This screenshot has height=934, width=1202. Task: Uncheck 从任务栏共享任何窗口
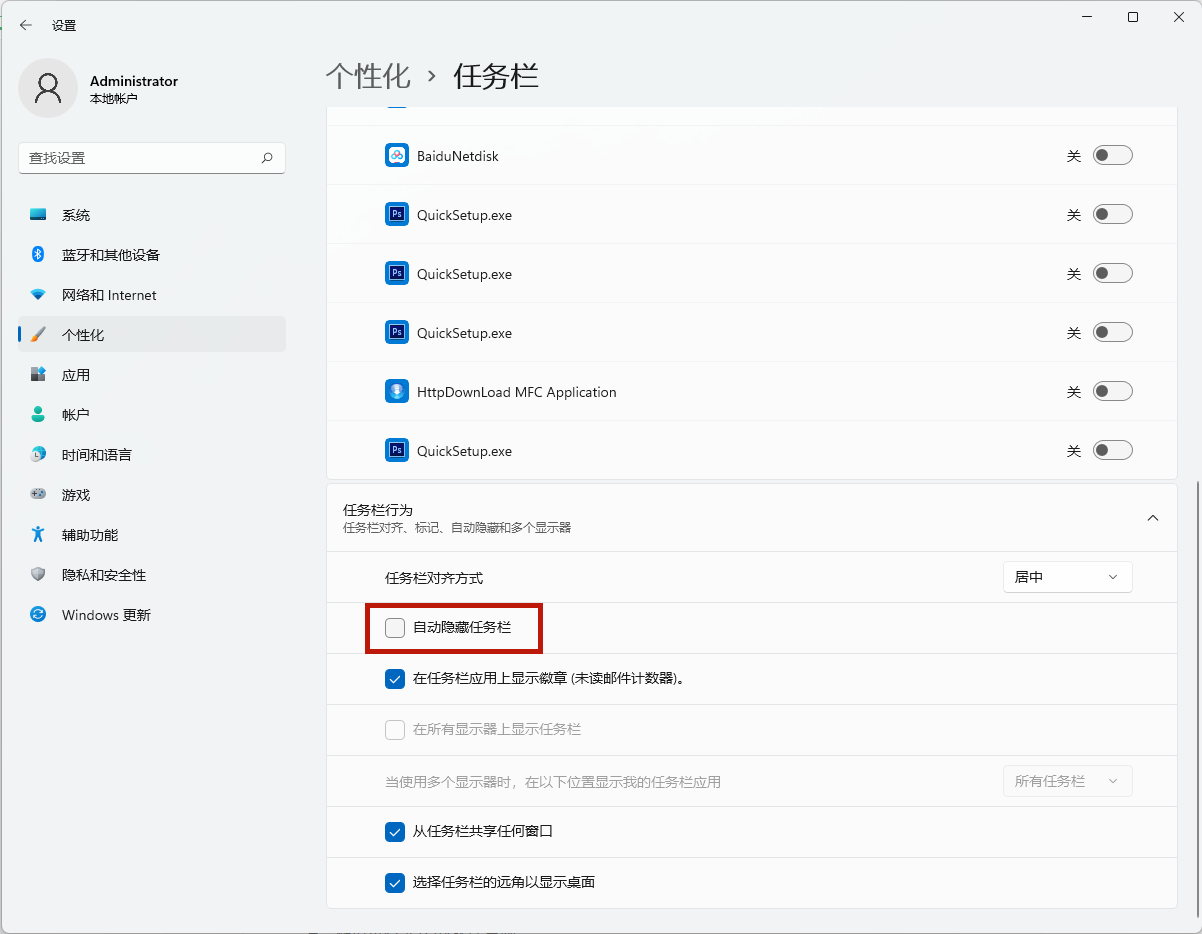394,831
